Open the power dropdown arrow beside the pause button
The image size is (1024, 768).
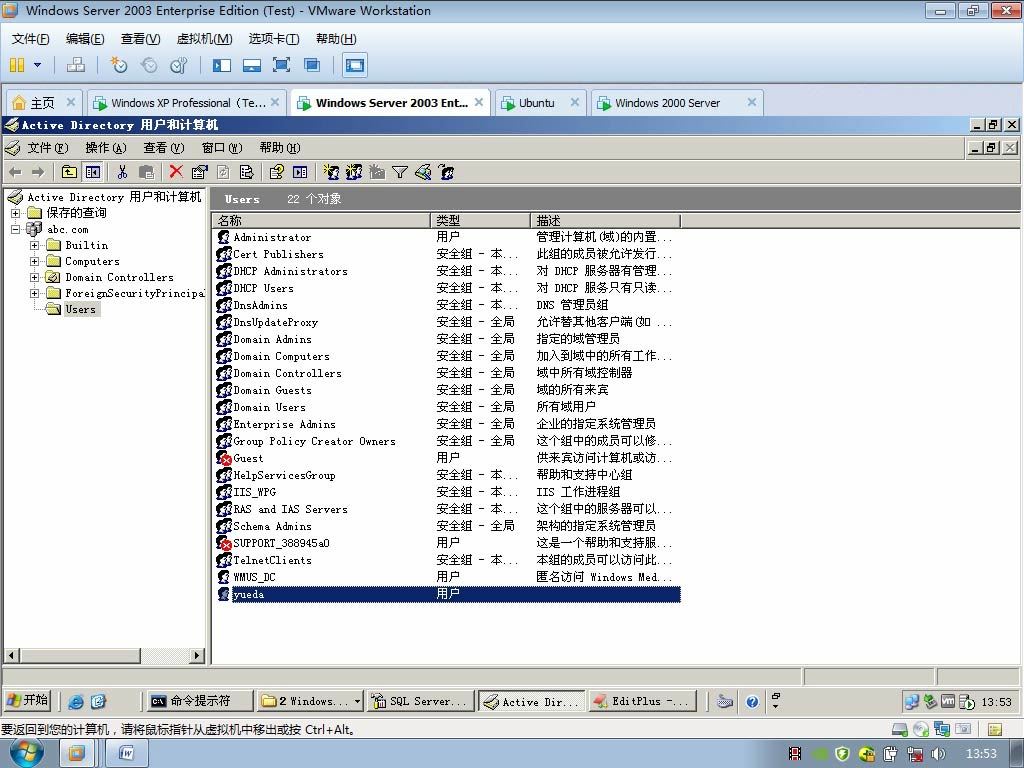click(37, 65)
